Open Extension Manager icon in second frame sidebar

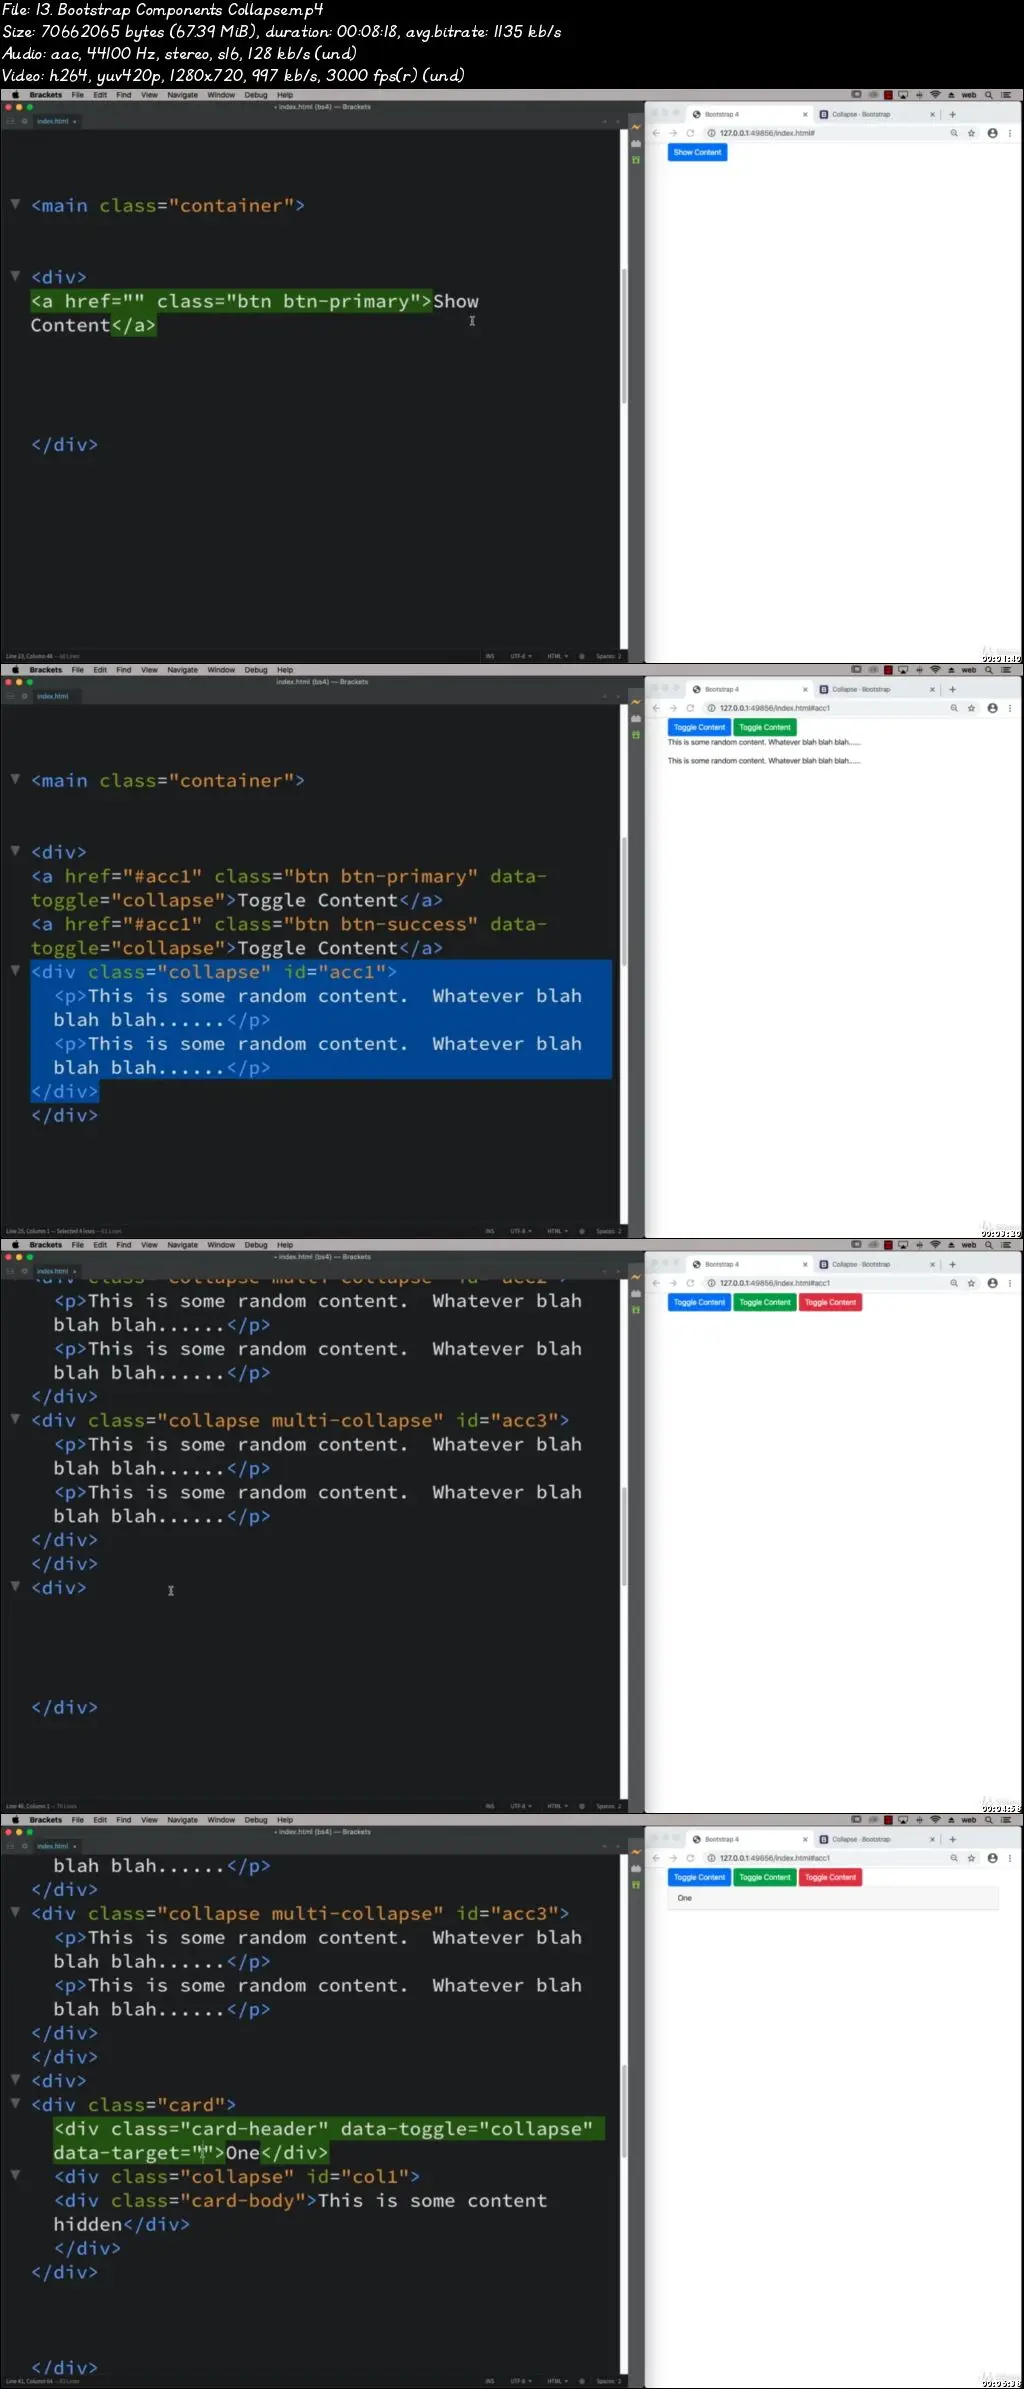[x=636, y=719]
